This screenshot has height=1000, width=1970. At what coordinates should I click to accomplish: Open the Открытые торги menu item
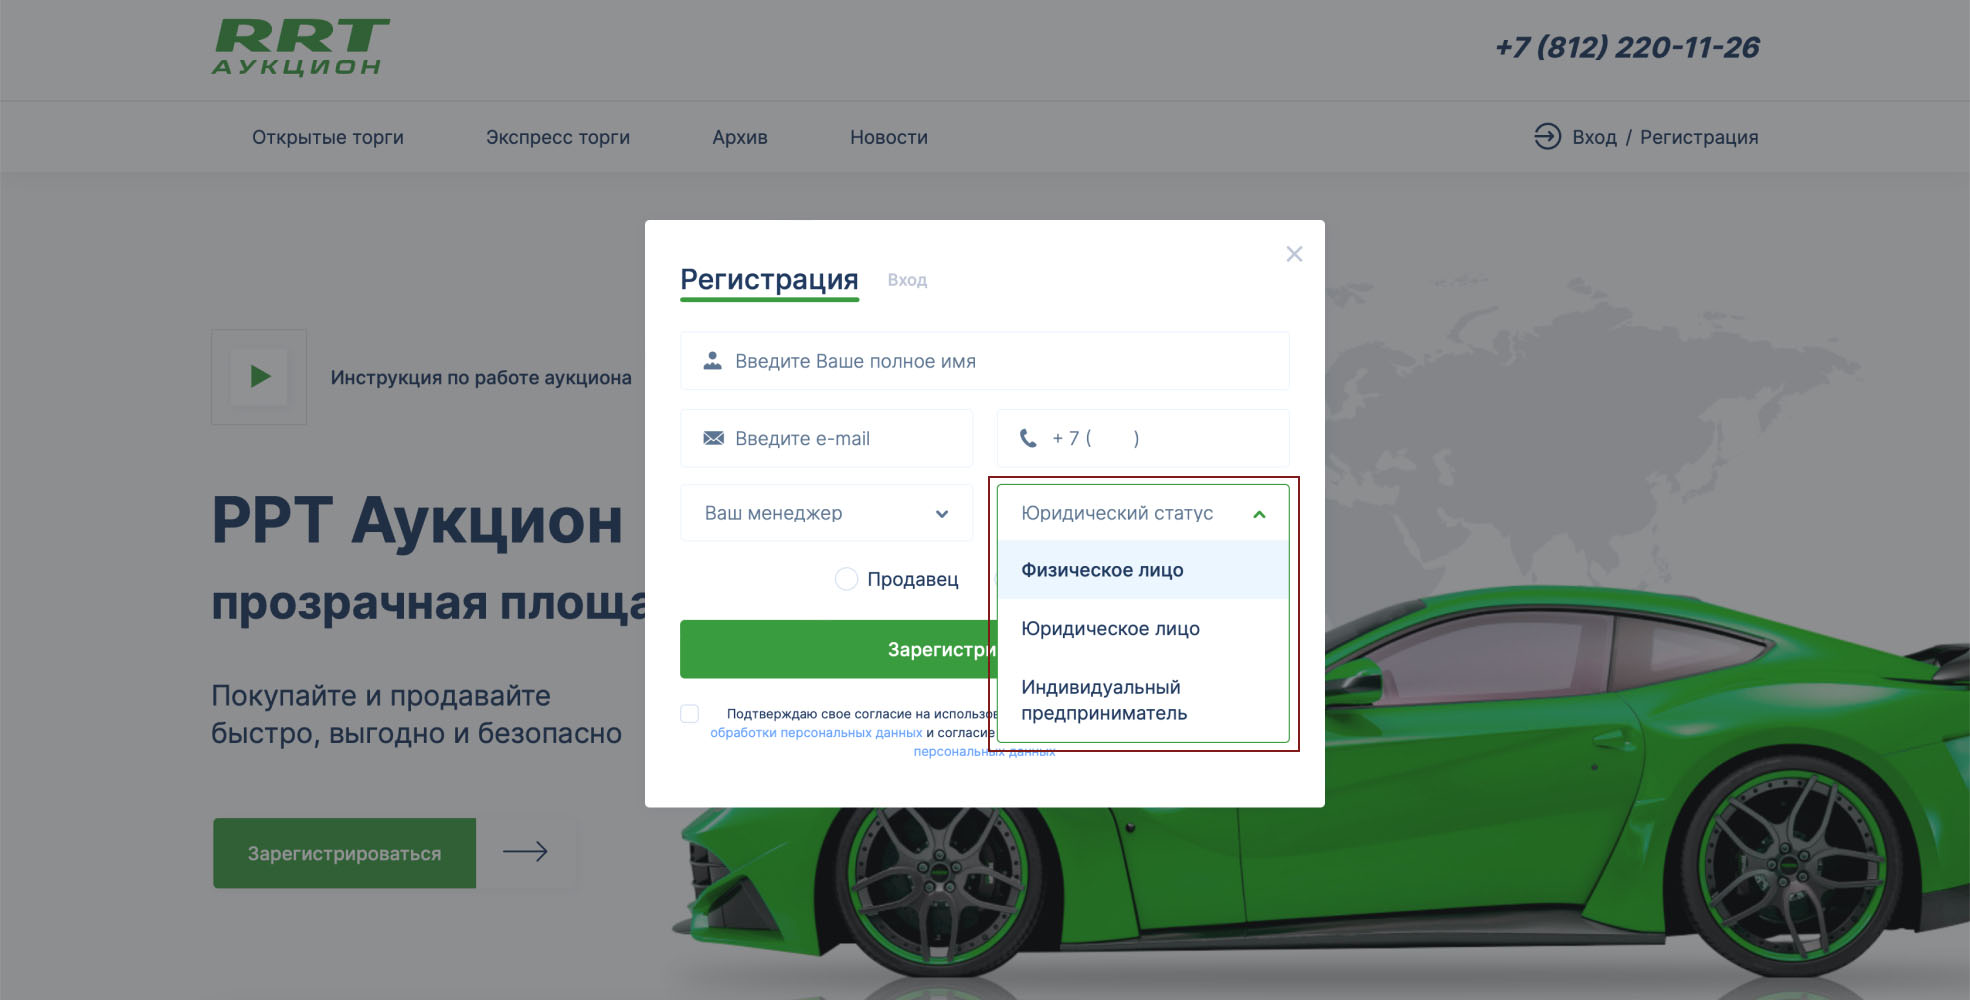pos(328,137)
